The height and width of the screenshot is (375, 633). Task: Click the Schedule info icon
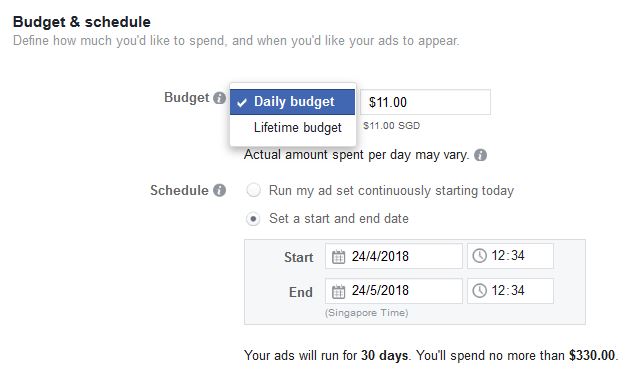[219, 190]
